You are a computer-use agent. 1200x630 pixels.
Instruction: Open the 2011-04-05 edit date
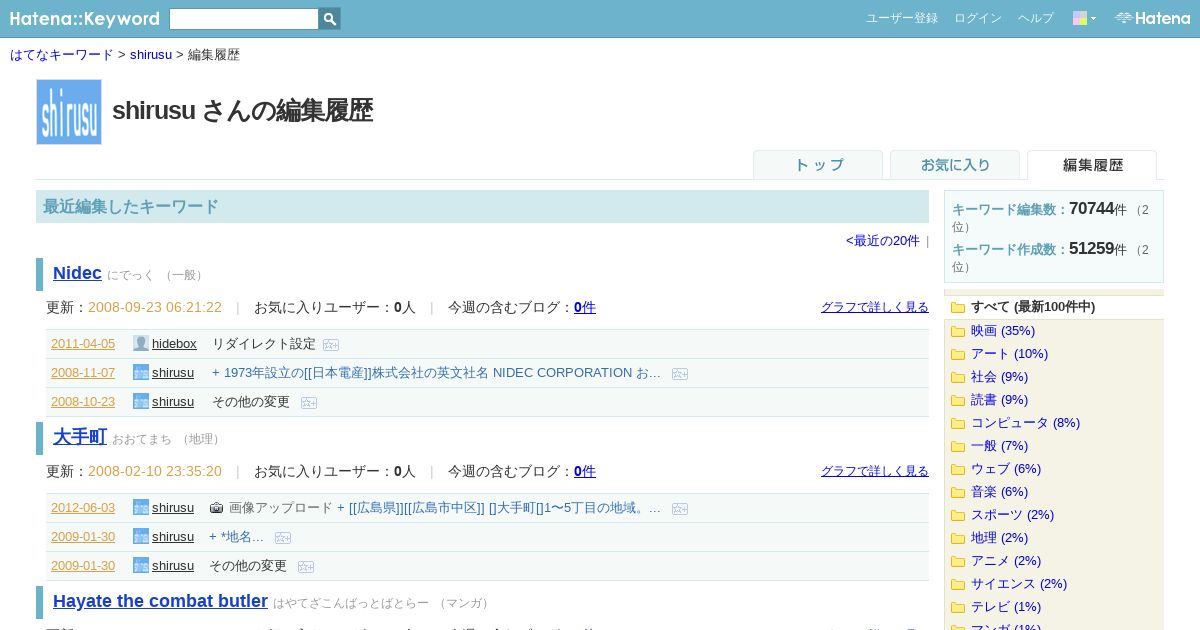83,344
